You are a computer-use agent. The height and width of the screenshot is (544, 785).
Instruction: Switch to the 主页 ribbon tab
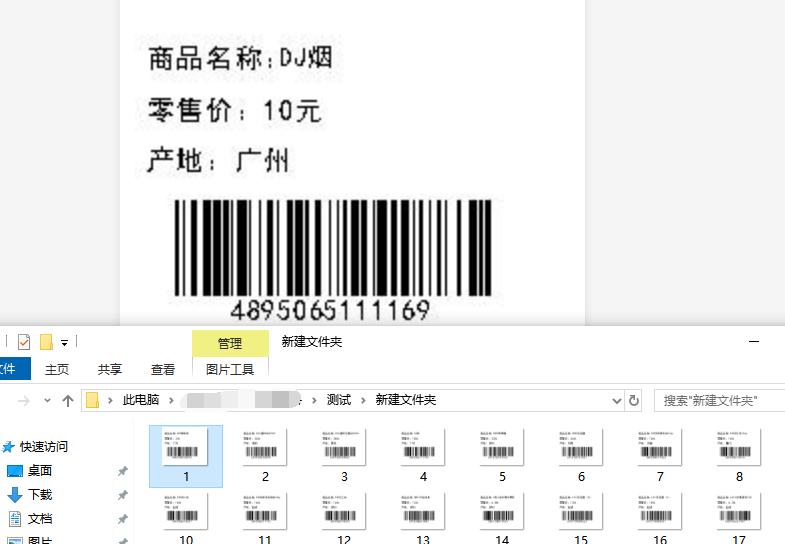click(57, 369)
